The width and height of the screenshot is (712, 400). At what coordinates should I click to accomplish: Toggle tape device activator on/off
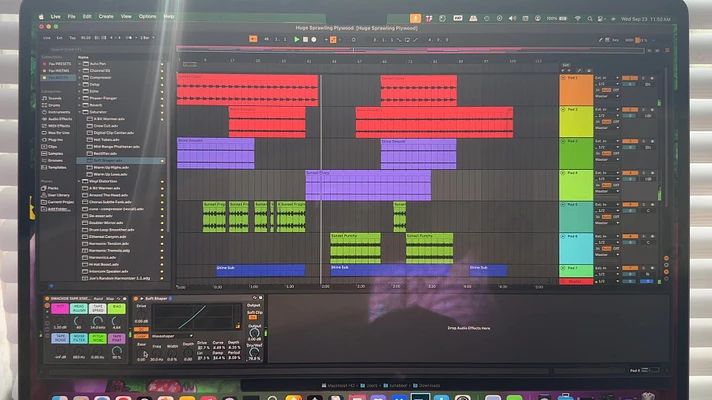point(47,299)
